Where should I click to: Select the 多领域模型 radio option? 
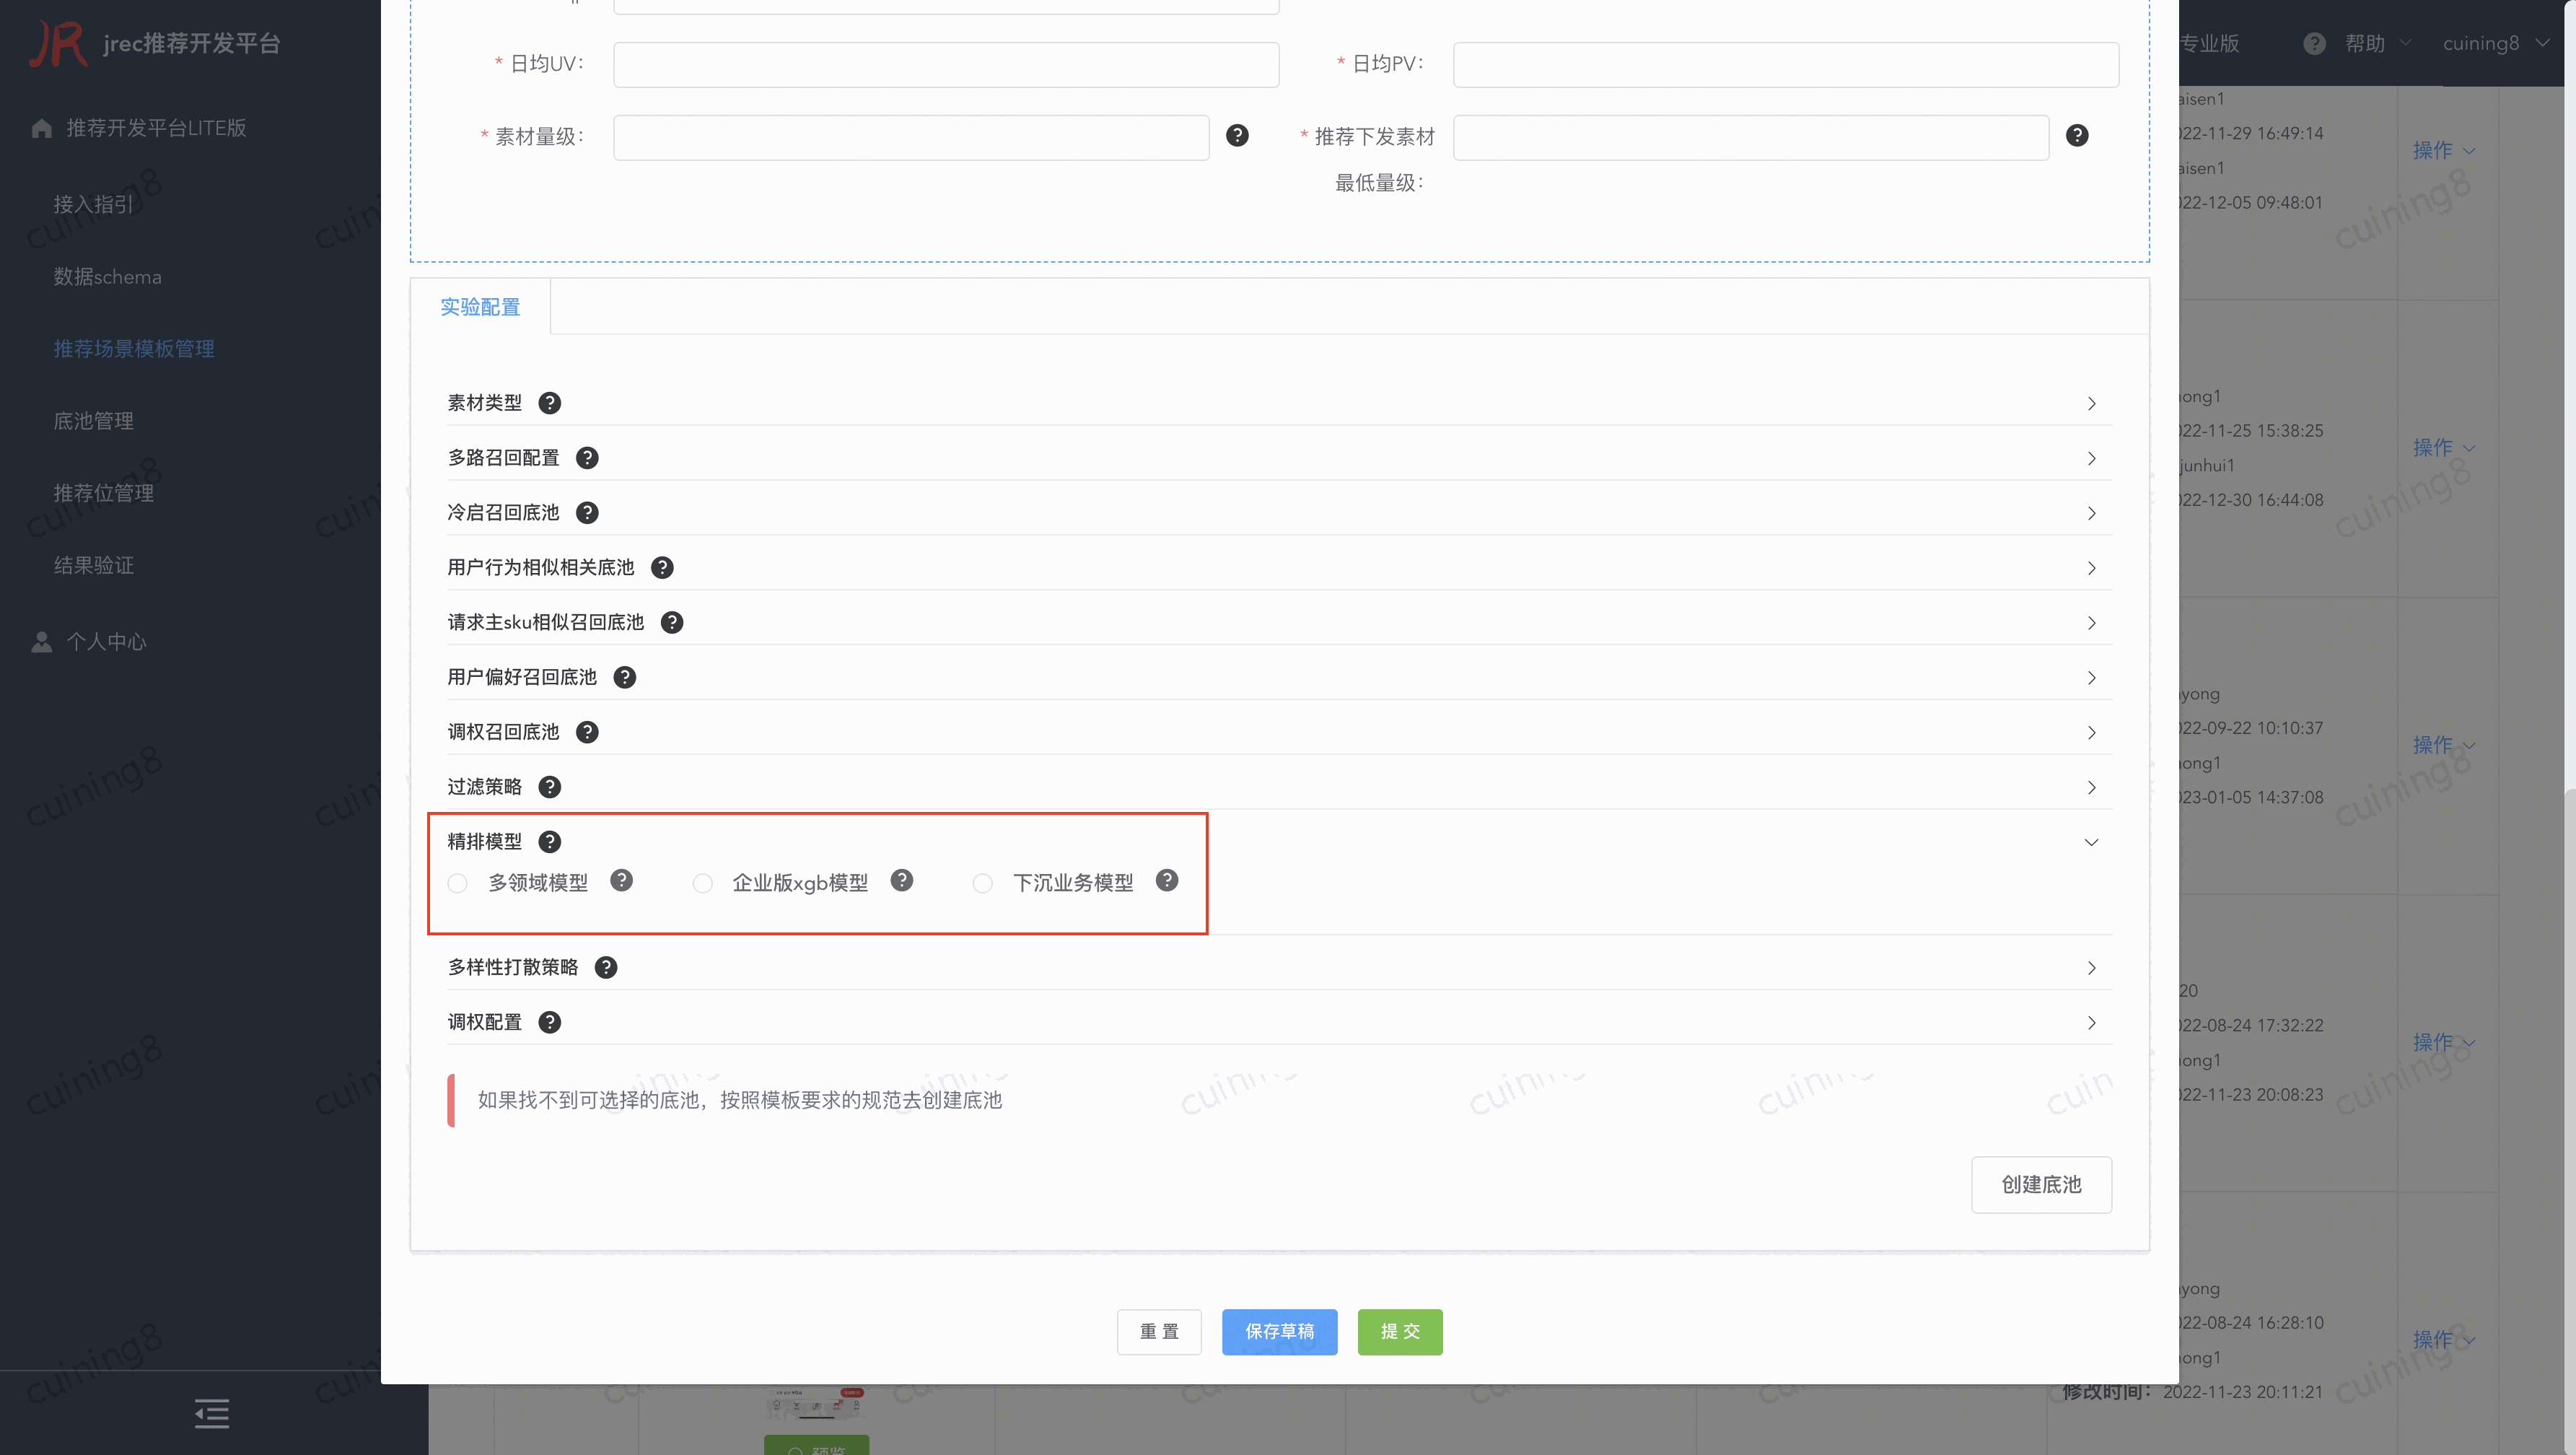coord(458,883)
